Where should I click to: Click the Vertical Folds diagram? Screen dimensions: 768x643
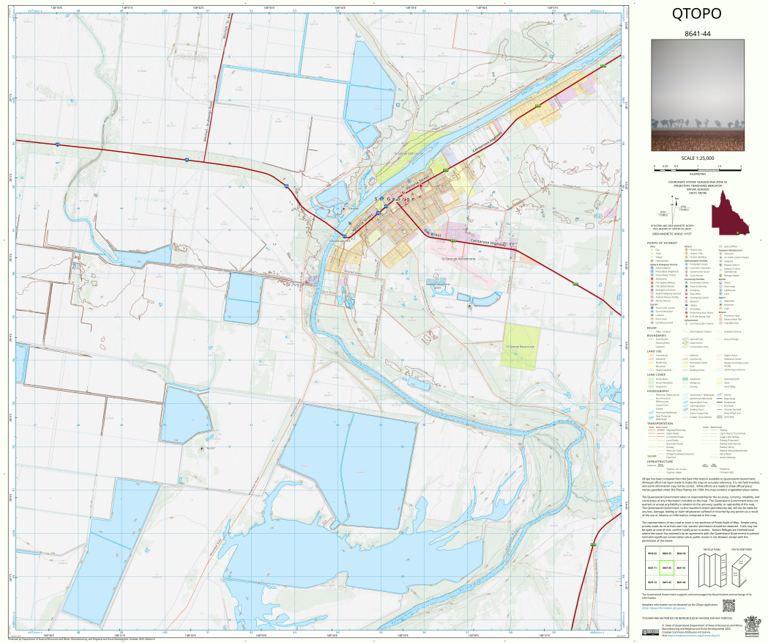click(711, 570)
